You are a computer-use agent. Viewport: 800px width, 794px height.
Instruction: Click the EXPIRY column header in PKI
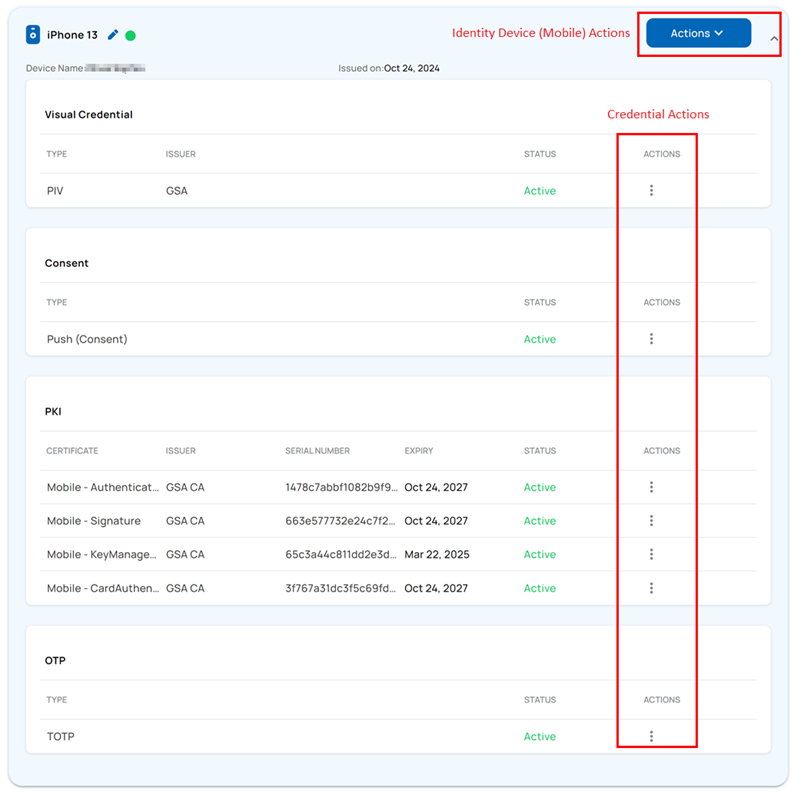[x=419, y=451]
